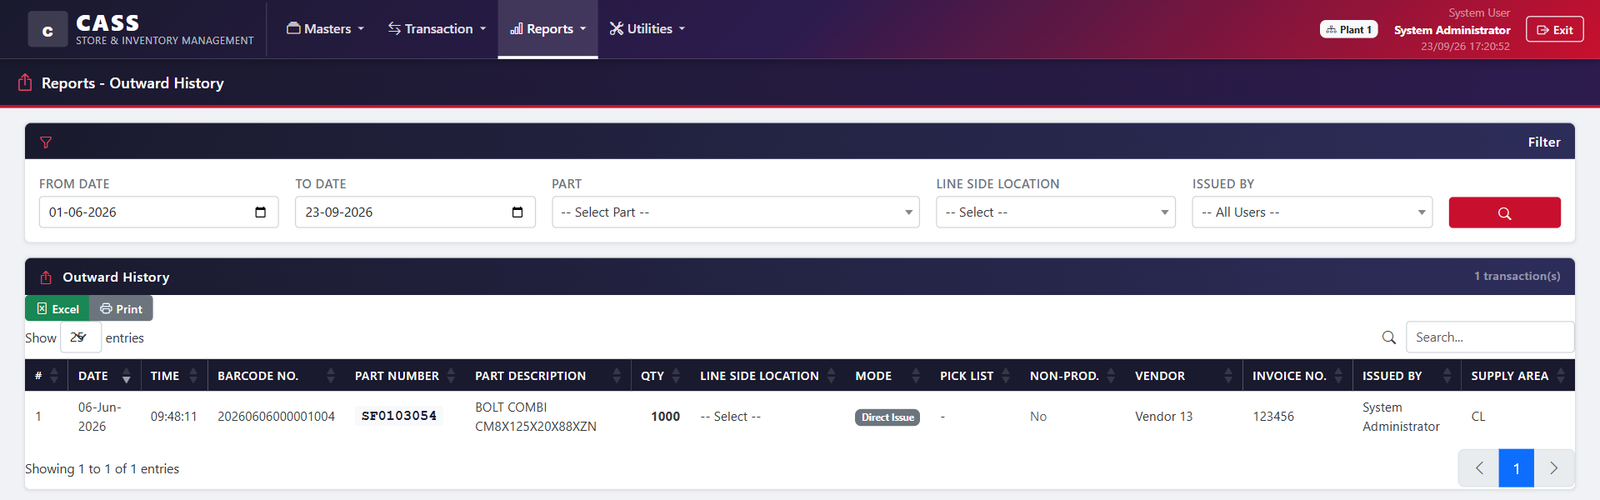Screen dimensions: 1600x500
Task: Go to next page arrow
Action: (1554, 468)
